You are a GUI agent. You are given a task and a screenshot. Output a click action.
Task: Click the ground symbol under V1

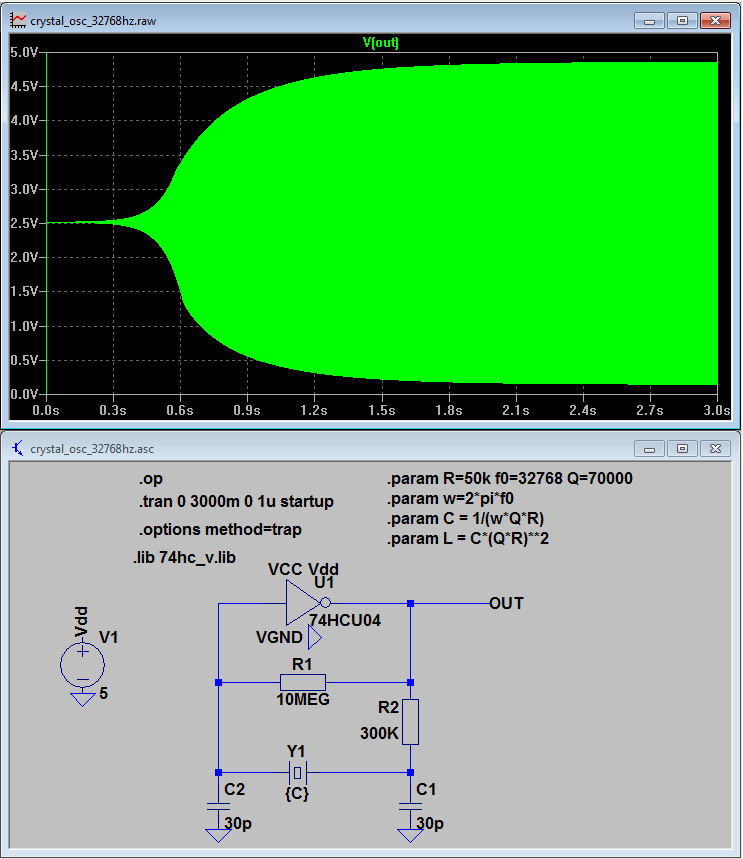coord(82,700)
